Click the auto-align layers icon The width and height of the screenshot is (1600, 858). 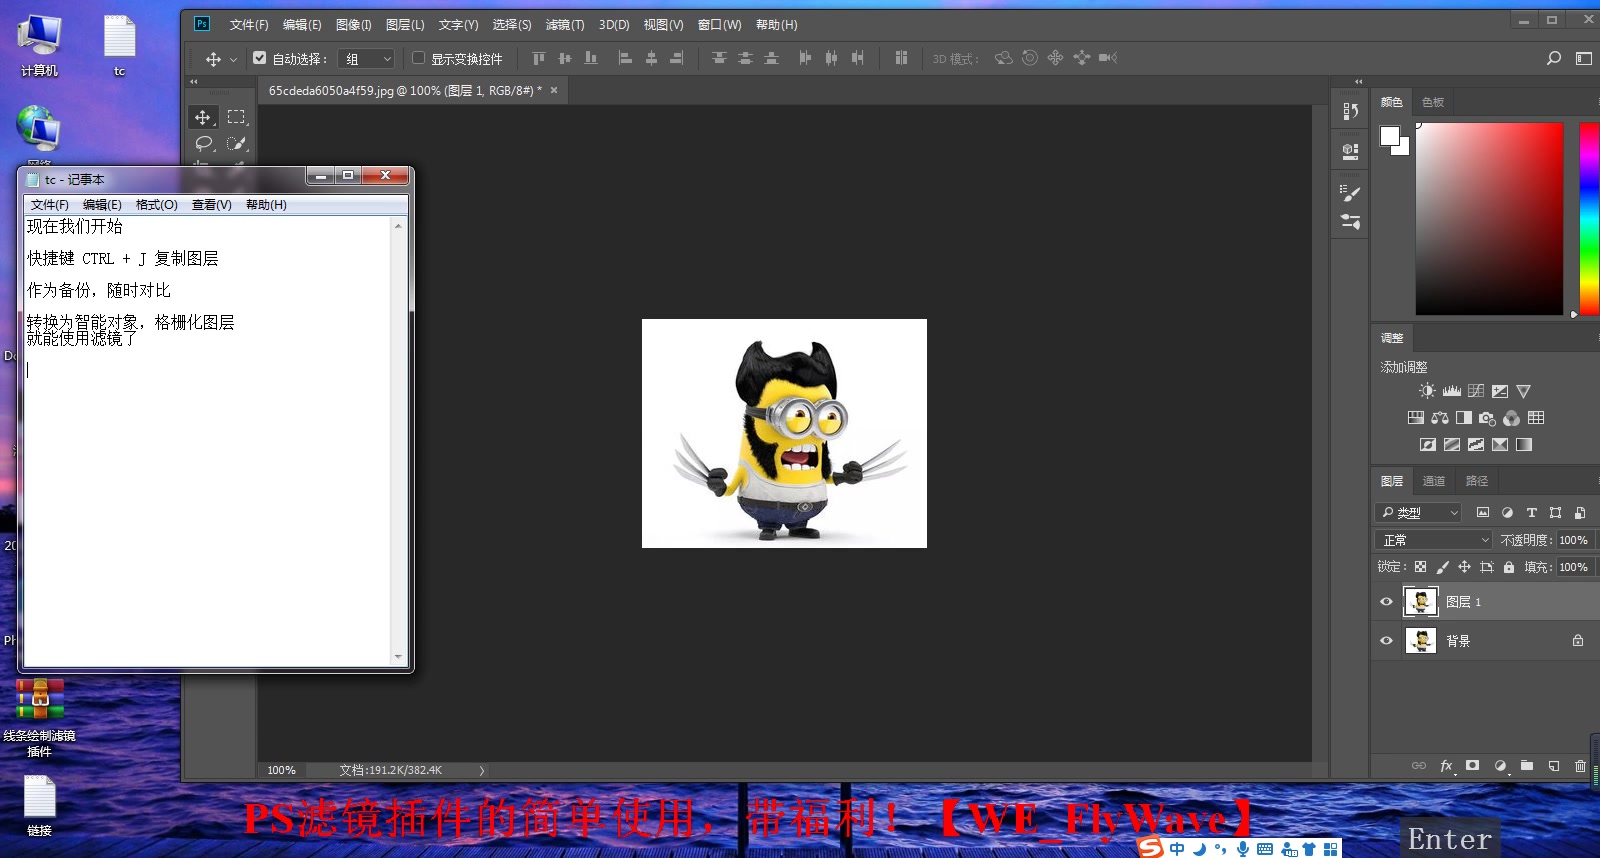coord(901,58)
